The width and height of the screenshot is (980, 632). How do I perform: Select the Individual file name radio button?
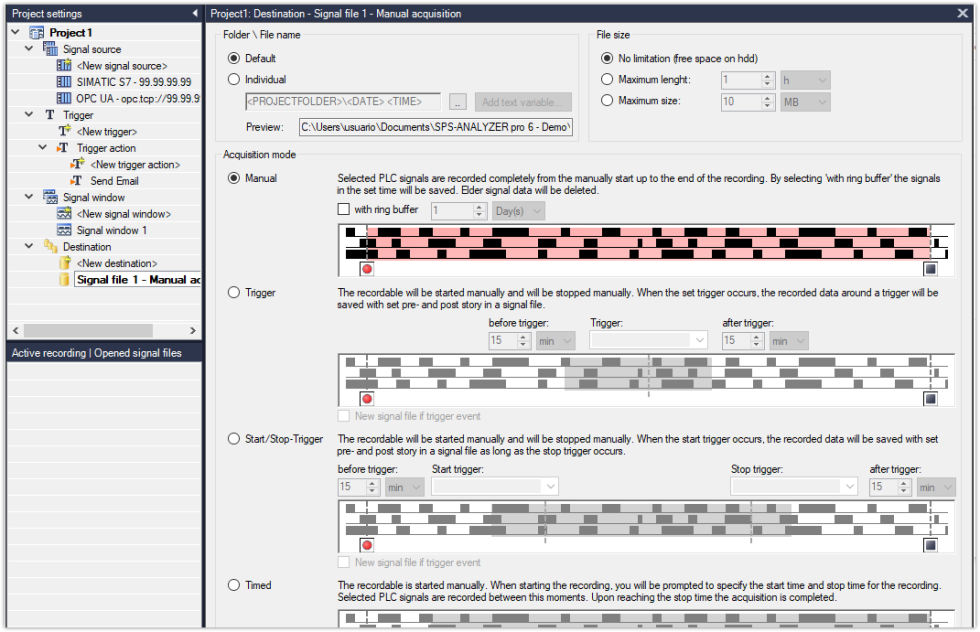click(234, 80)
